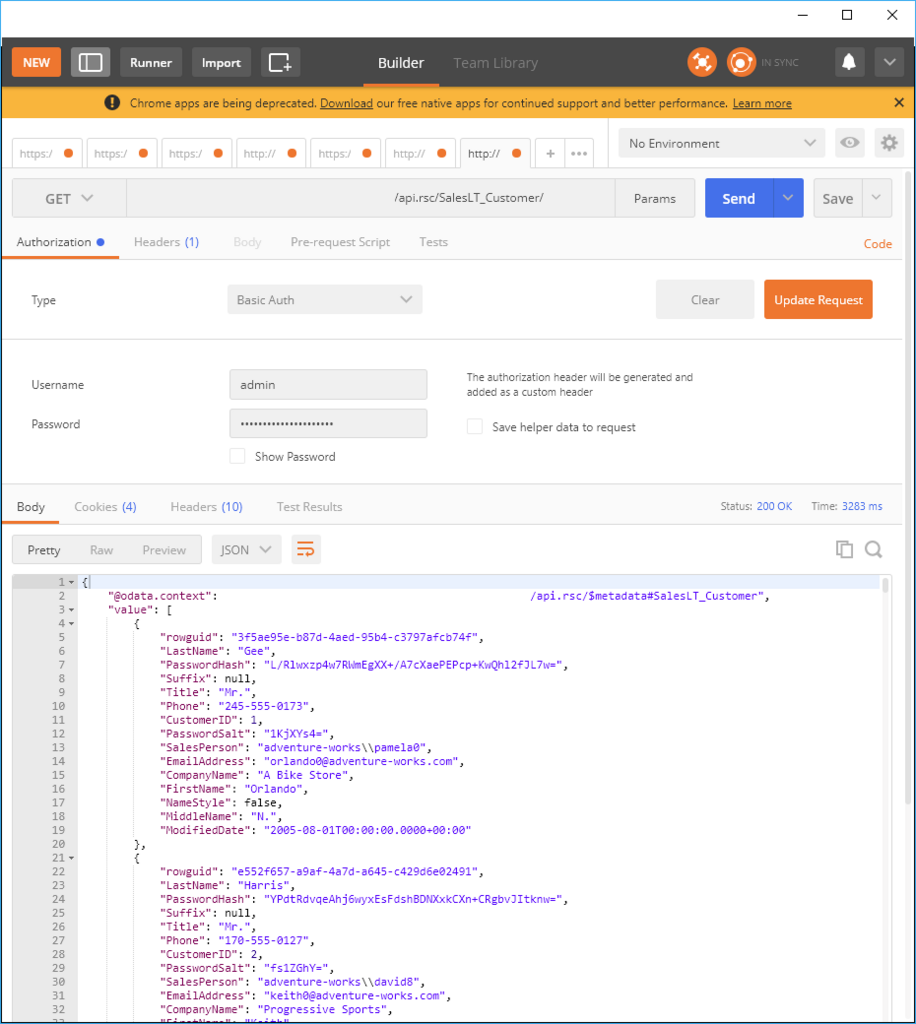
Task: Clear the authorization fields
Action: 705,300
